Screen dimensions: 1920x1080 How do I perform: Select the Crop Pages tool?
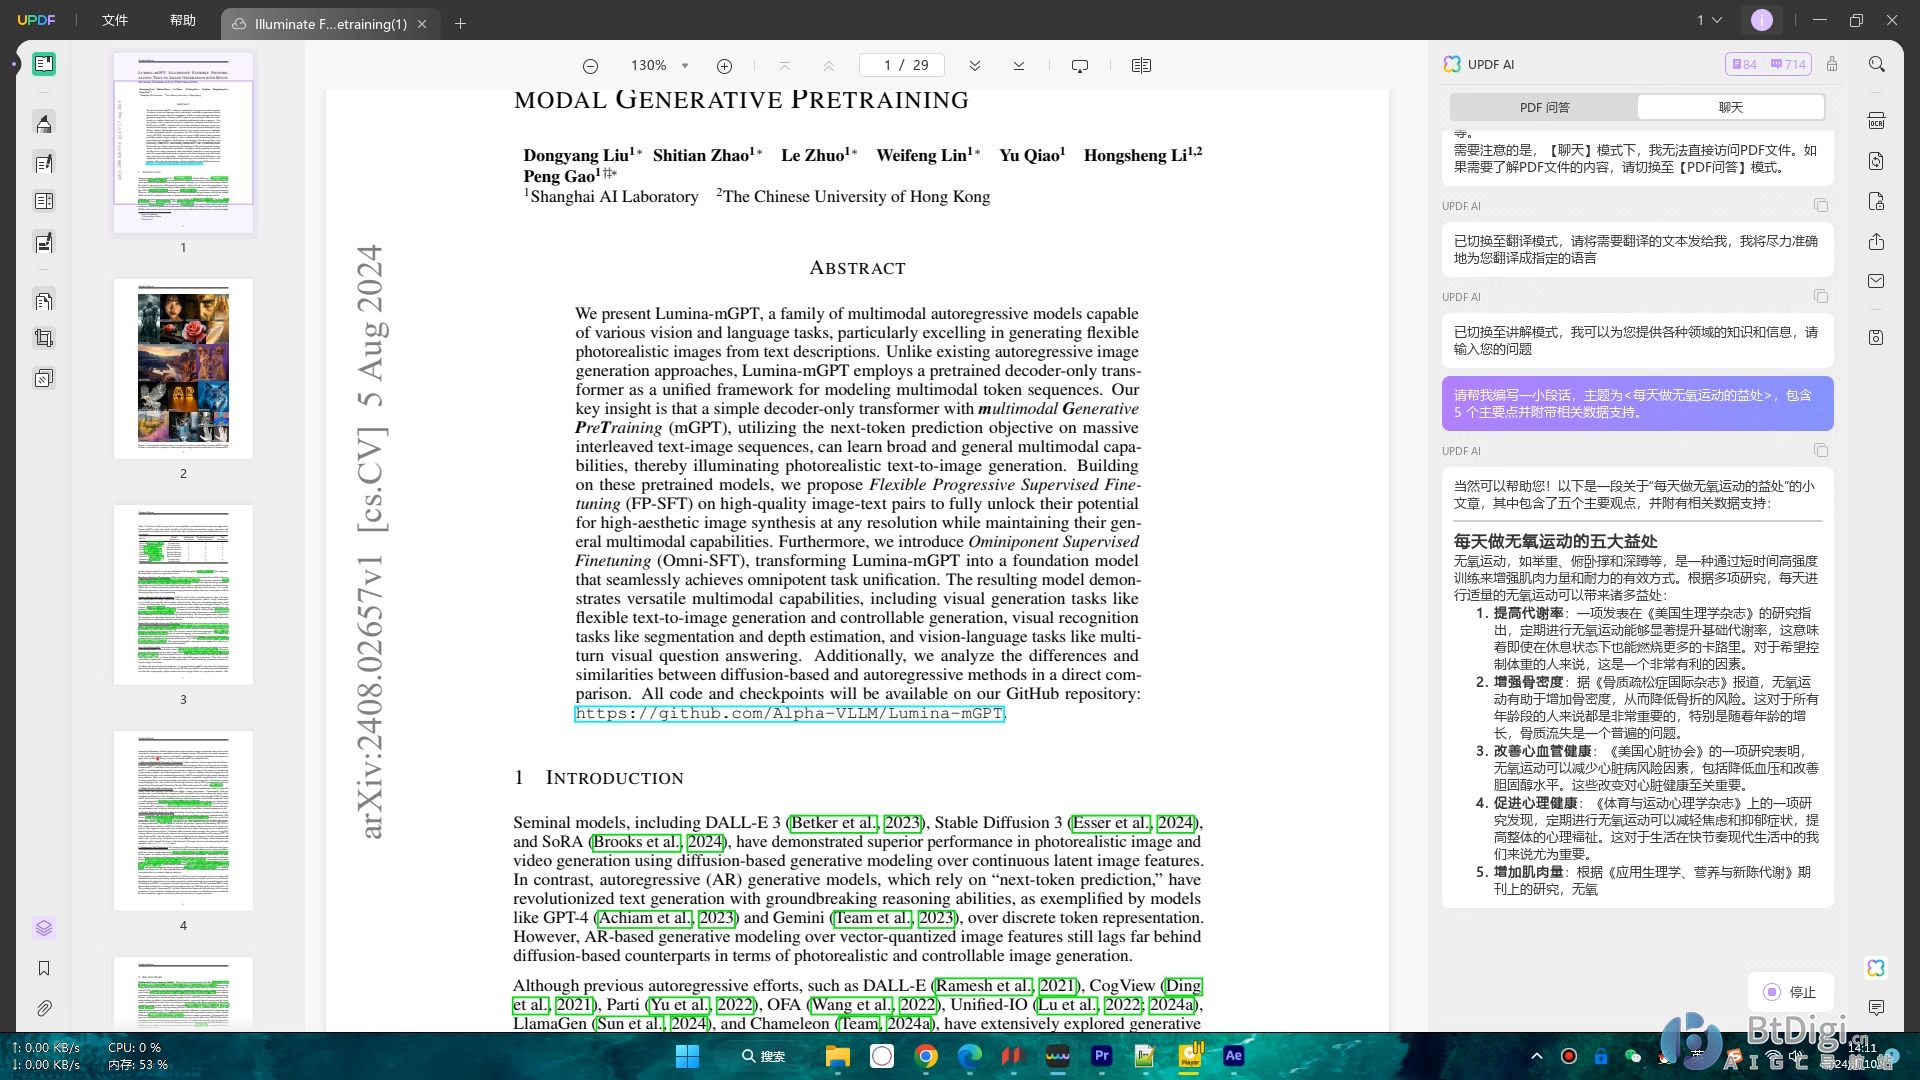pos(43,339)
